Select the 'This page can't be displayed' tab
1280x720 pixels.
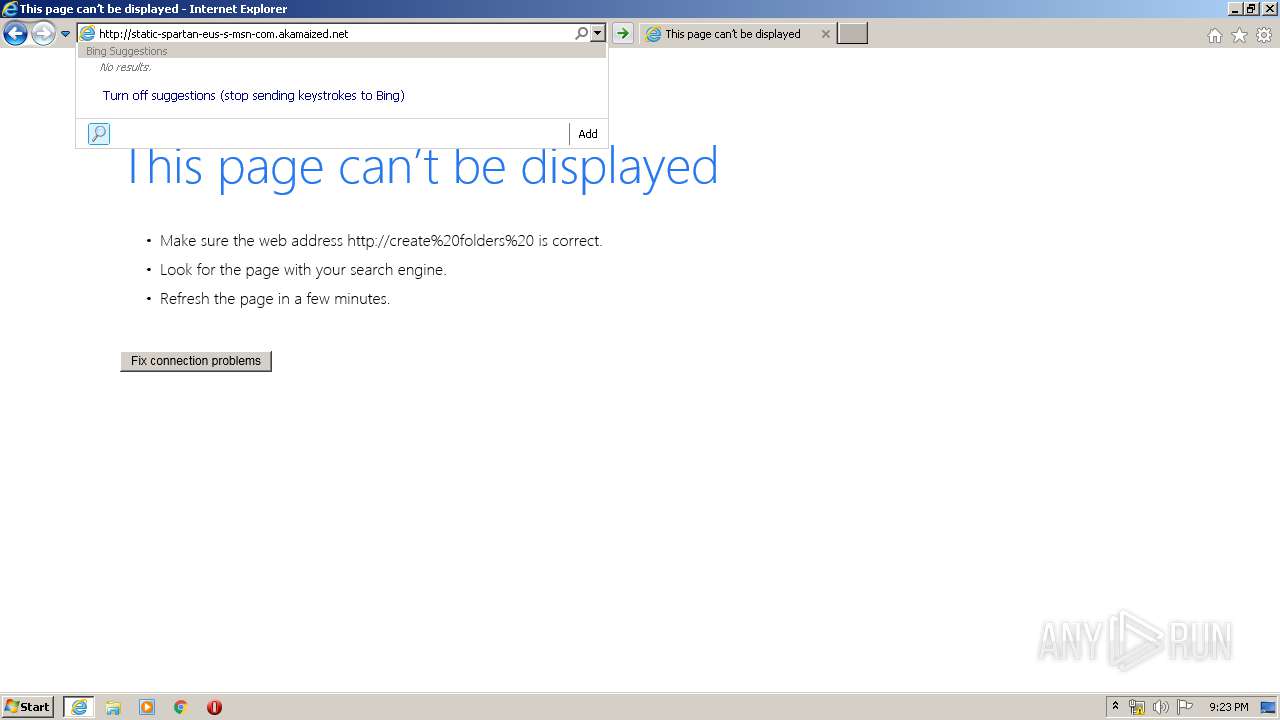733,34
